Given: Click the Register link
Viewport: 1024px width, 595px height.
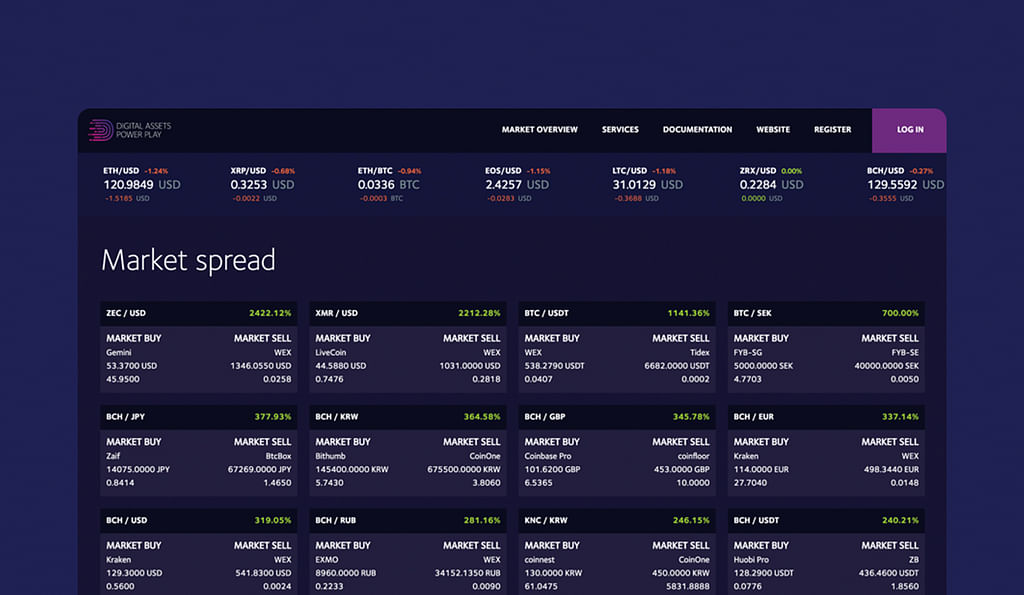Looking at the screenshot, I should [832, 130].
